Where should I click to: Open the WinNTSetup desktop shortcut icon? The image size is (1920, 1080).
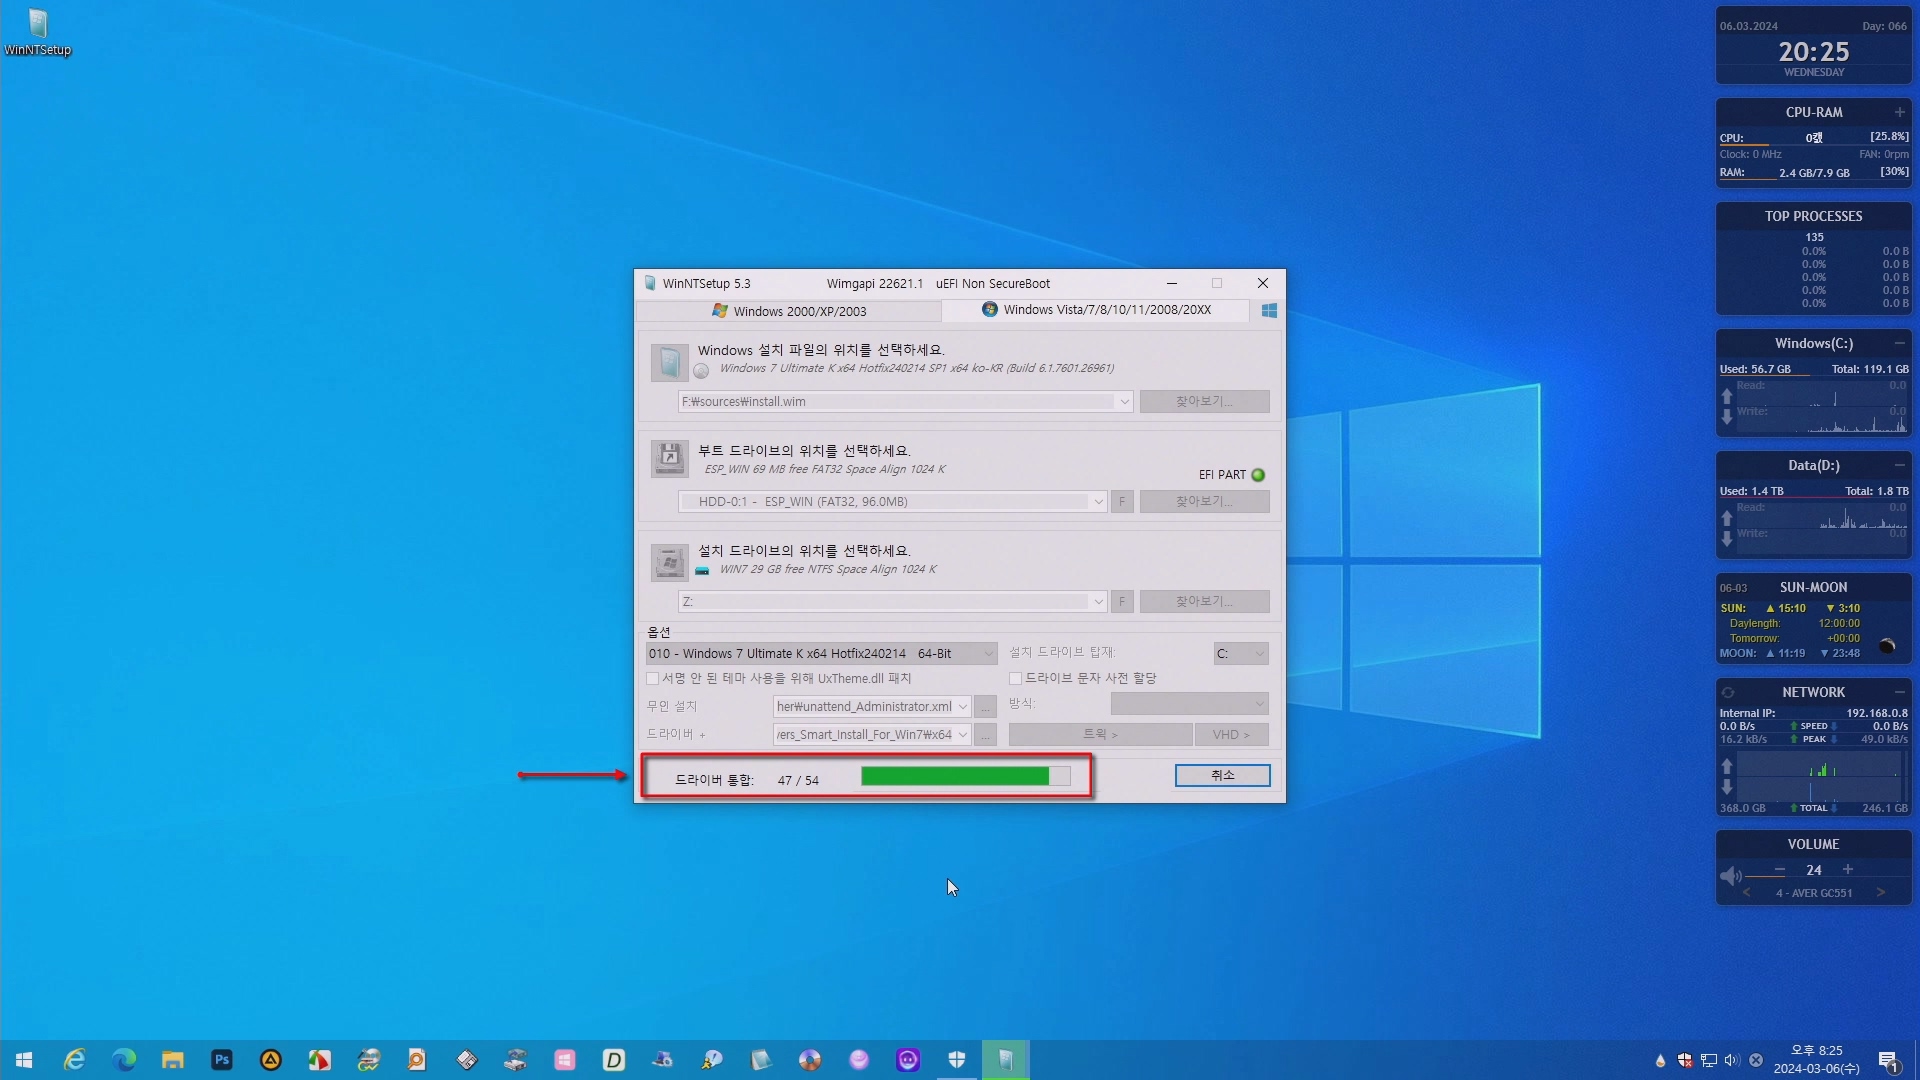pos(38,32)
